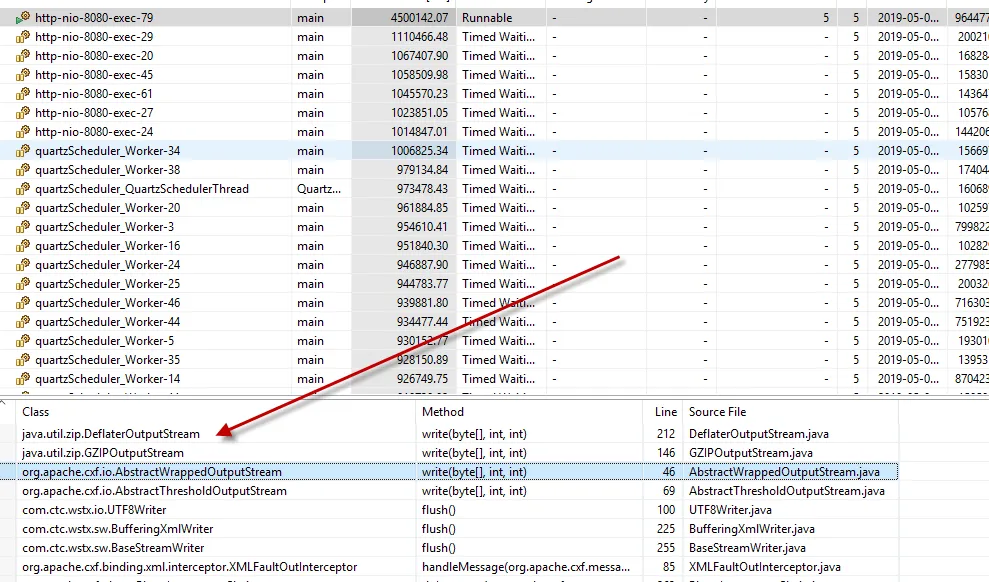The width and height of the screenshot is (989, 582).
Task: Click DeflaterOutputStream.java source file cell
Action: [759, 434]
